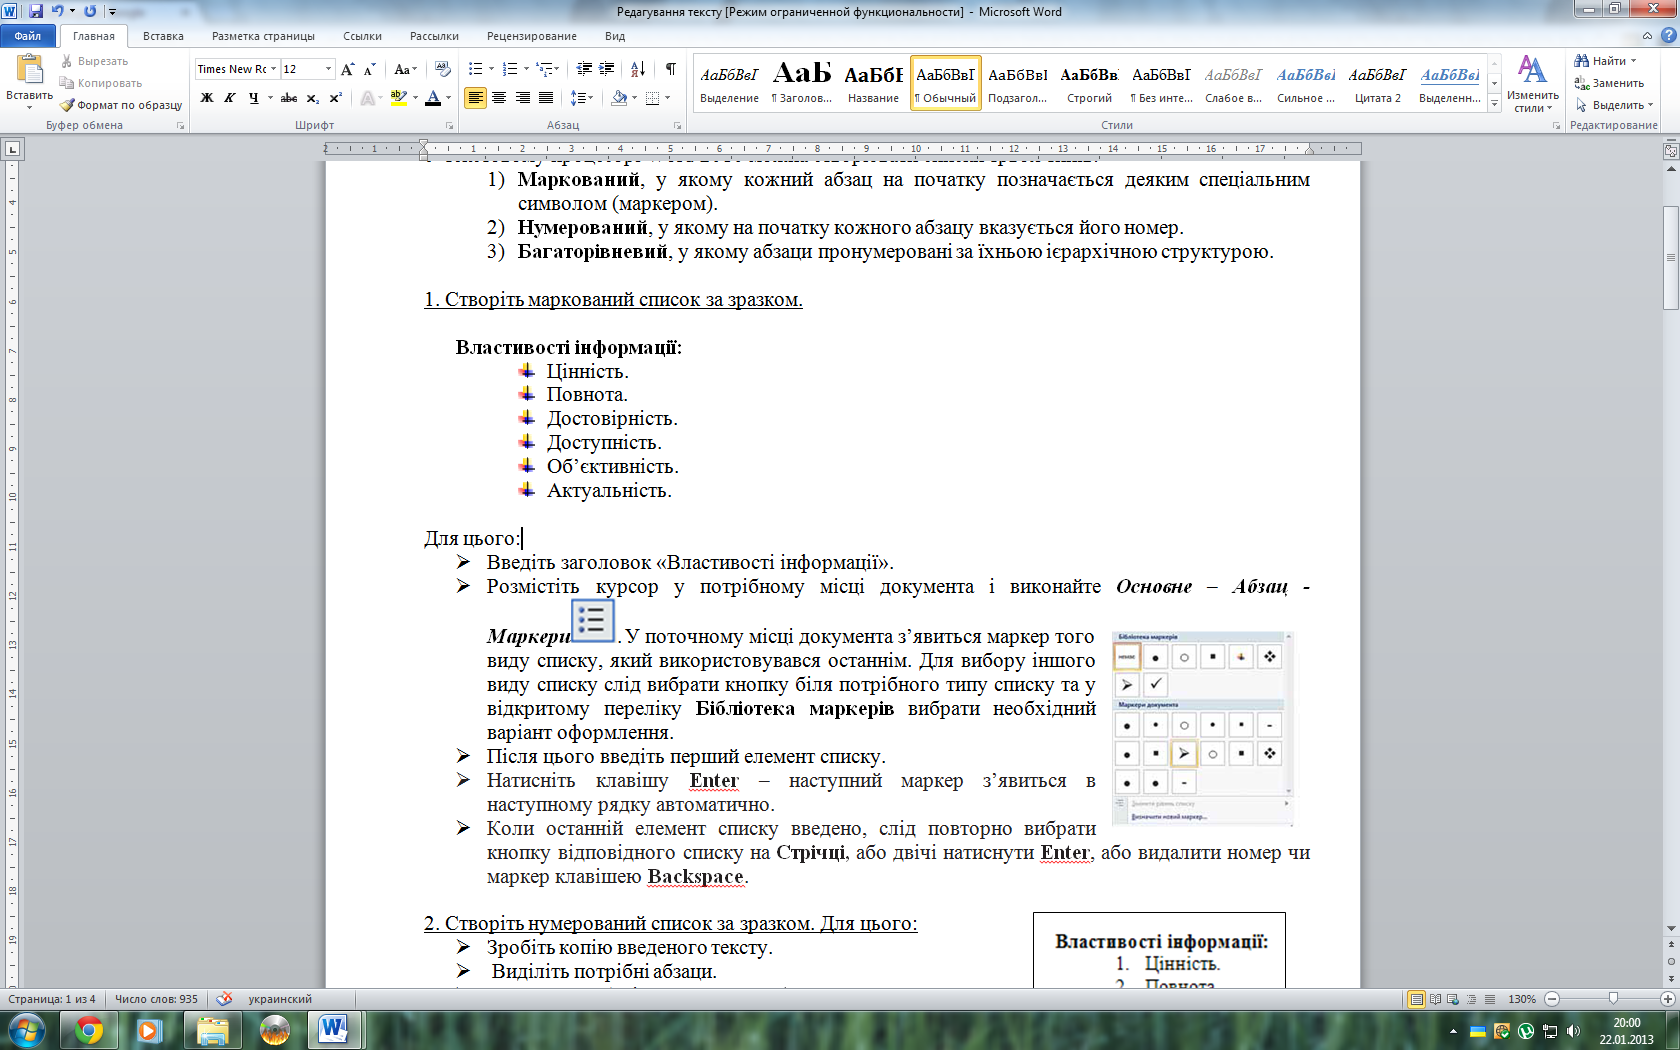Image resolution: width=1680 pixels, height=1050 pixels.
Task: Switch to the Рецензирование tab
Action: click(x=532, y=36)
